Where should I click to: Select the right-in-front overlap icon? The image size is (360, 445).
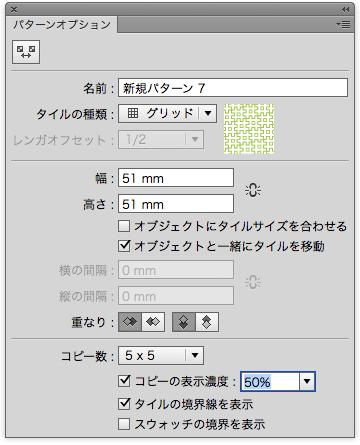153,322
